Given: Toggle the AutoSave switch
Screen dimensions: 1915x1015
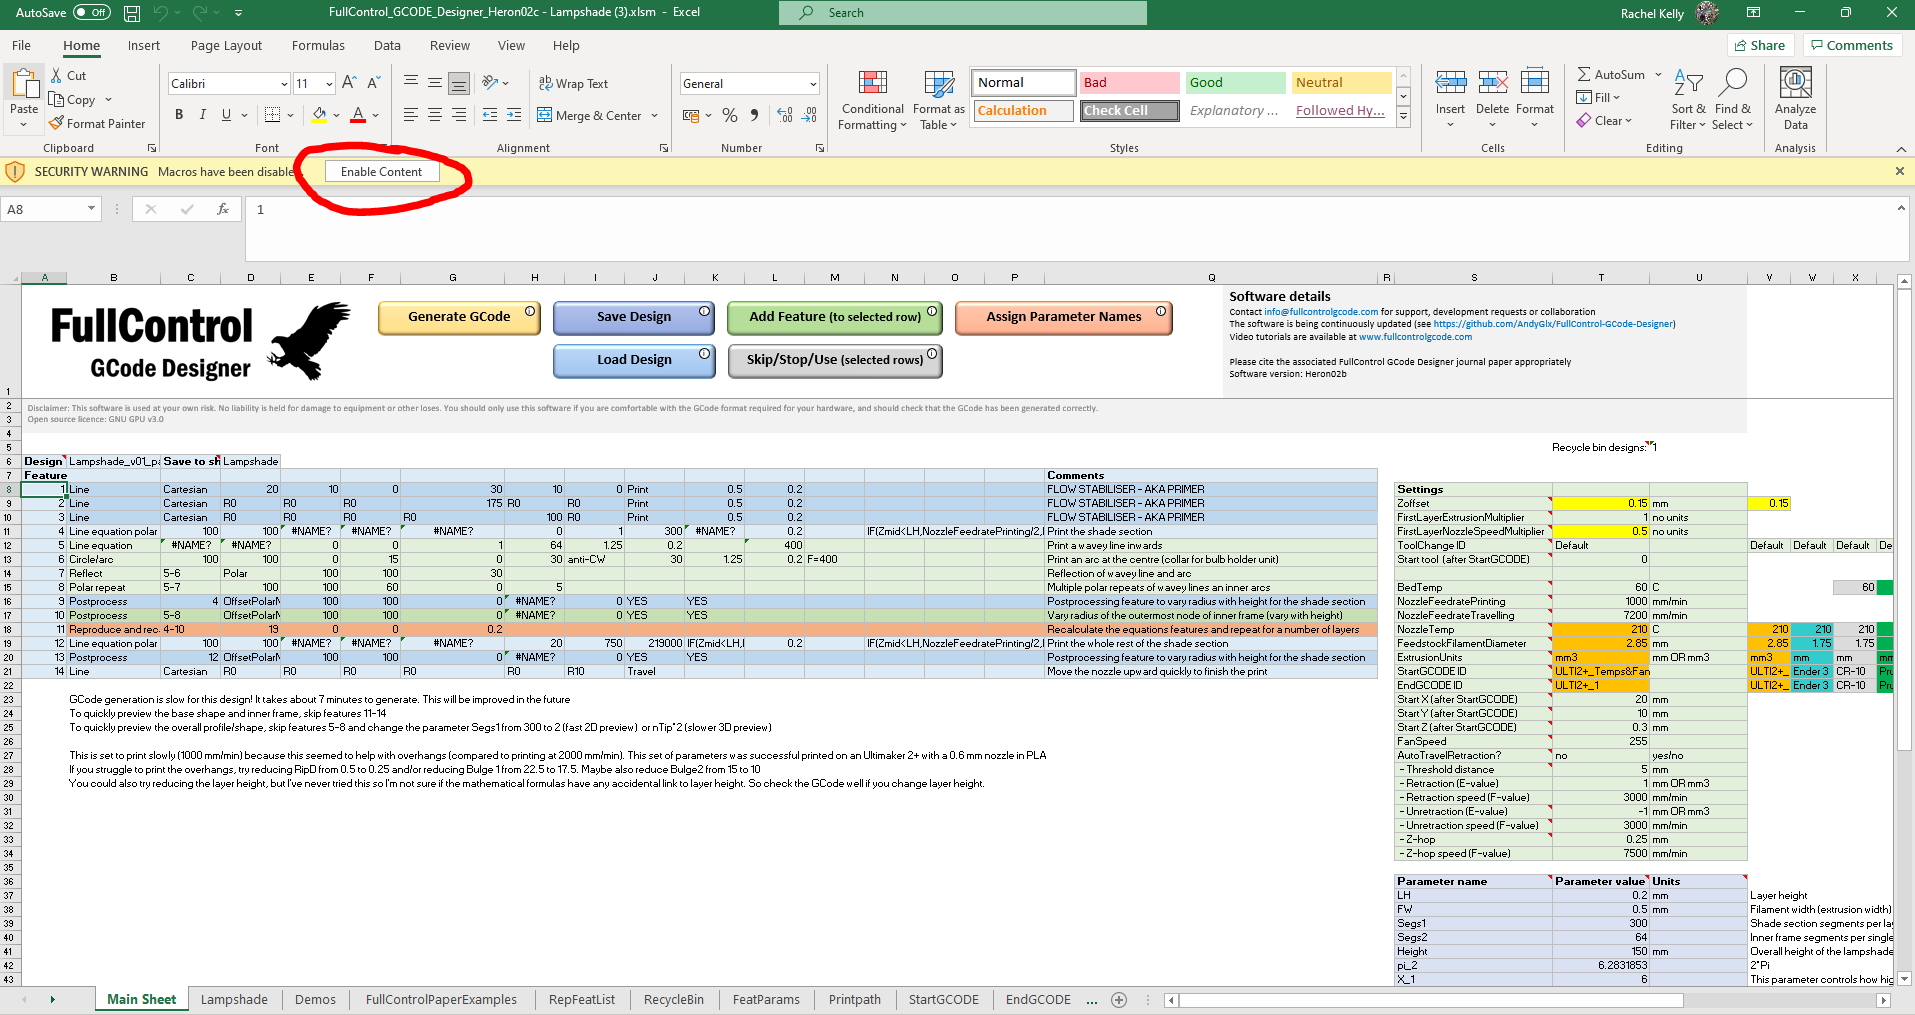Looking at the screenshot, I should [x=92, y=13].
